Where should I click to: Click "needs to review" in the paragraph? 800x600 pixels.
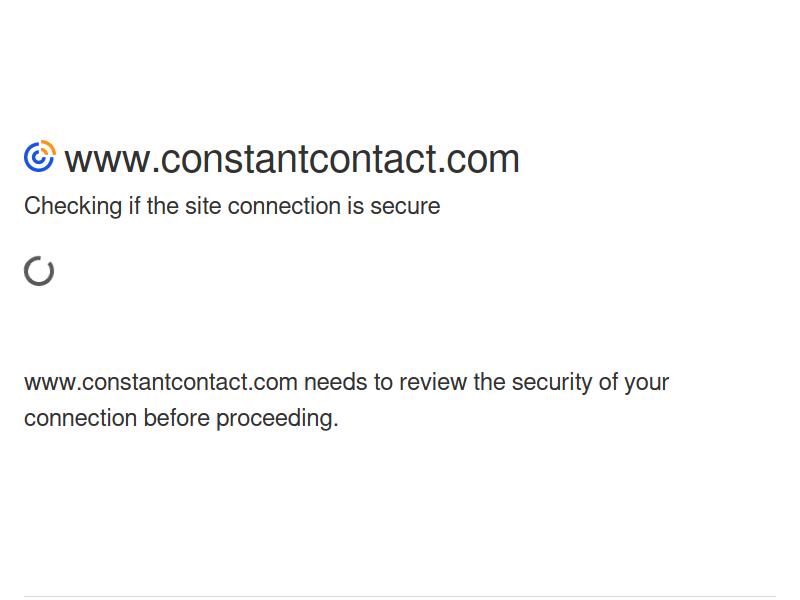[385, 382]
